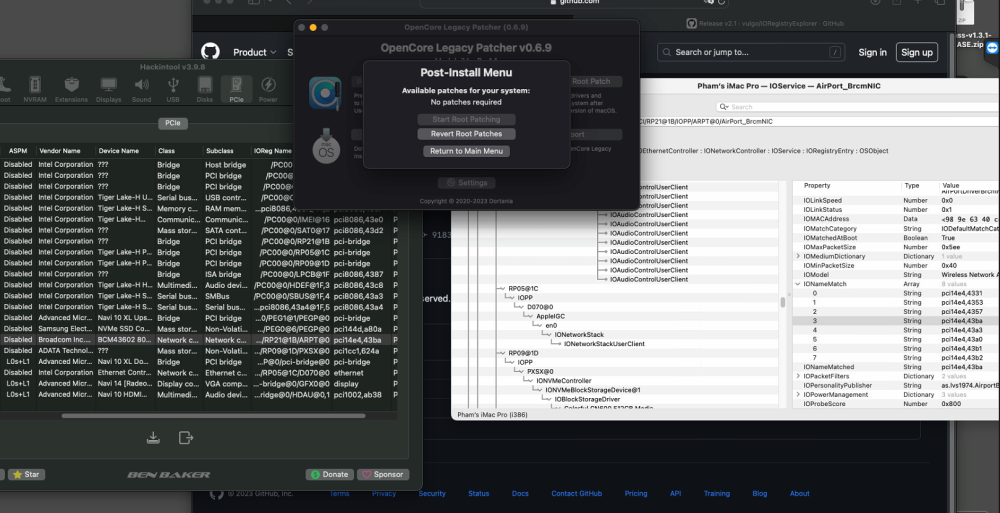Image resolution: width=1000 pixels, height=513 pixels.
Task: Click Return to Main Menu button
Action: pyautogui.click(x=466, y=151)
